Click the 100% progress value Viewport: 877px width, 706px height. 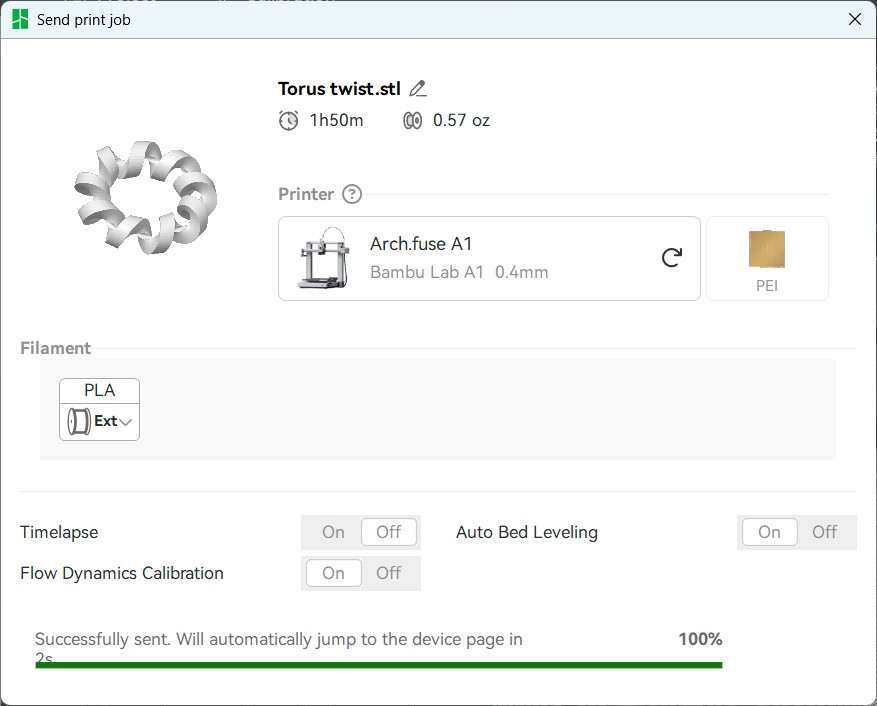click(x=700, y=639)
